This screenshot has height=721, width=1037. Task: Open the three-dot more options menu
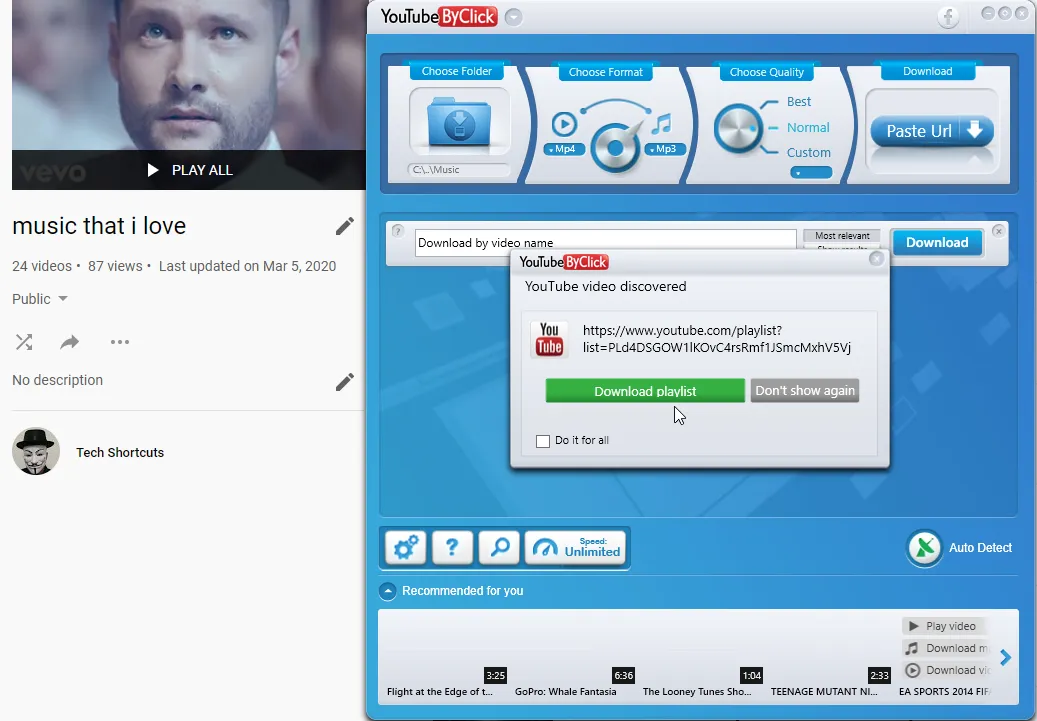click(x=120, y=342)
